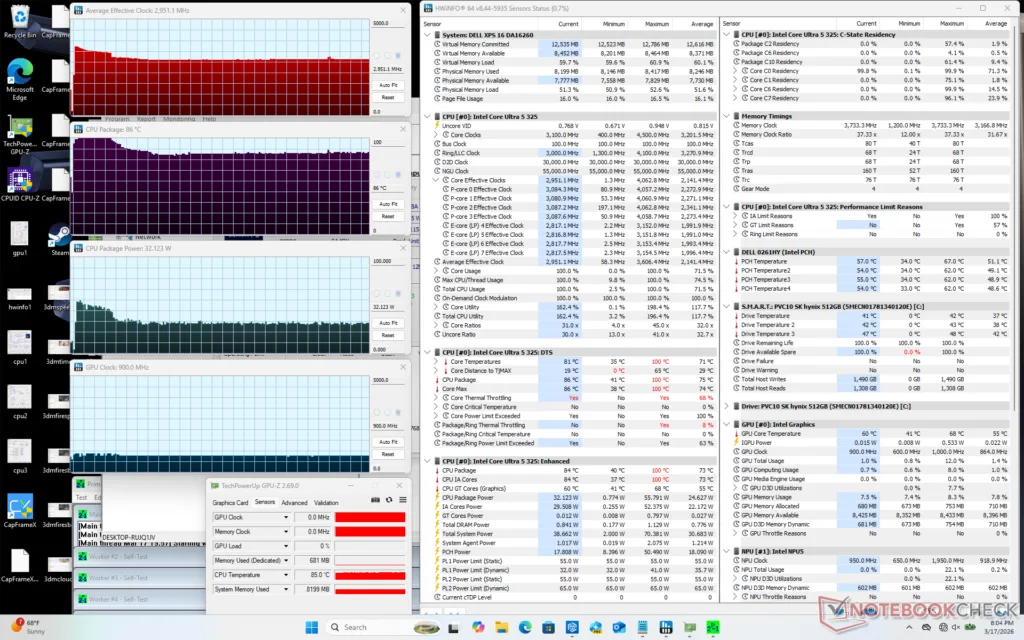Enable the first empty checkbox in the GPU Clock graph
Image resolution: width=1024 pixels, height=640 pixels.
tap(377, 412)
